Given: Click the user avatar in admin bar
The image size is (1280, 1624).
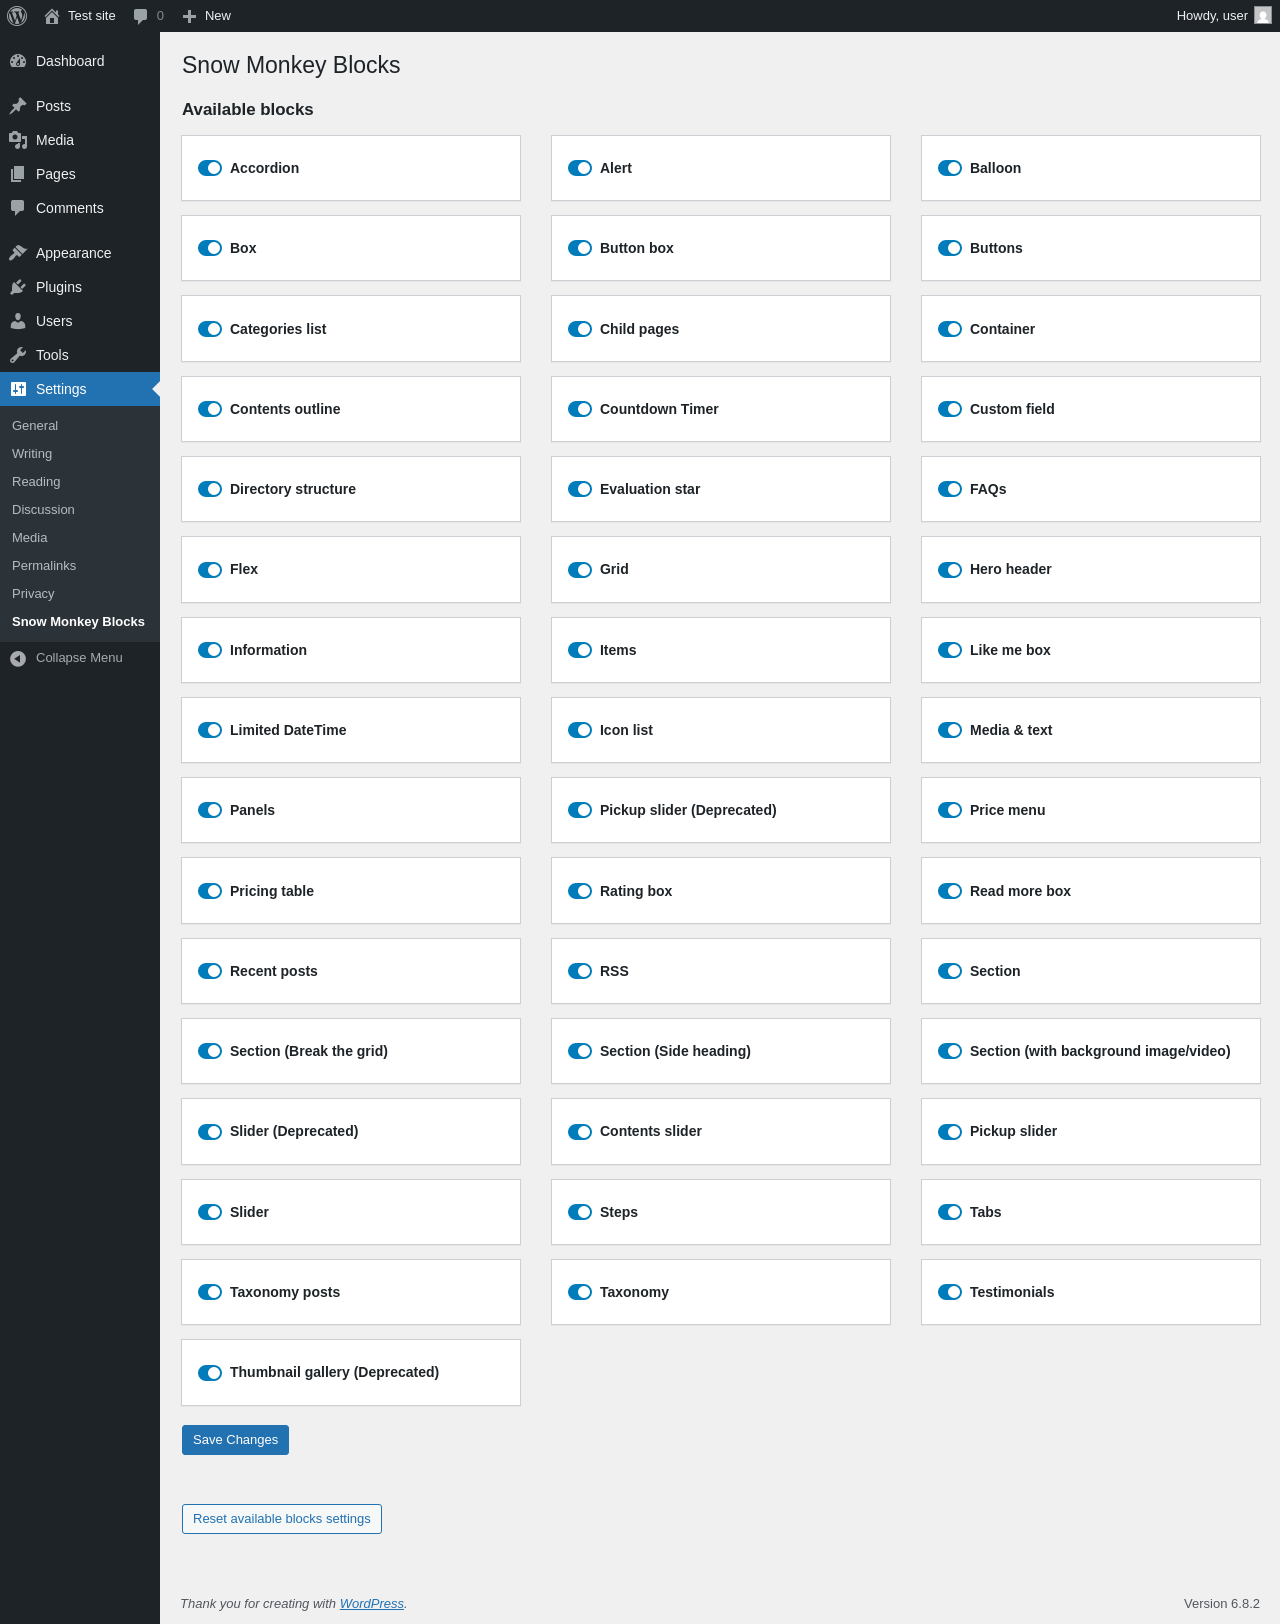Looking at the screenshot, I should [x=1263, y=16].
